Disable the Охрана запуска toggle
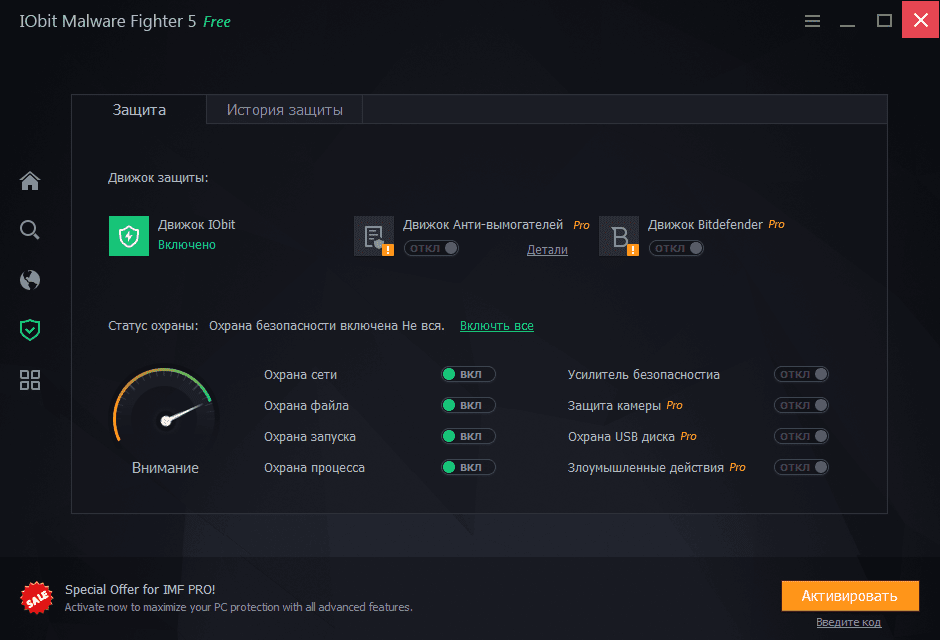The width and height of the screenshot is (940, 640). tap(468, 436)
